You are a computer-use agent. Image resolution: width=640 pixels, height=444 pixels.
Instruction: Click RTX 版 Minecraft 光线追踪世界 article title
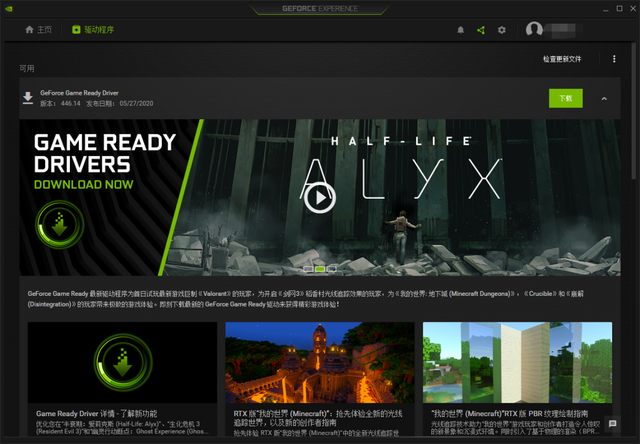[318, 418]
